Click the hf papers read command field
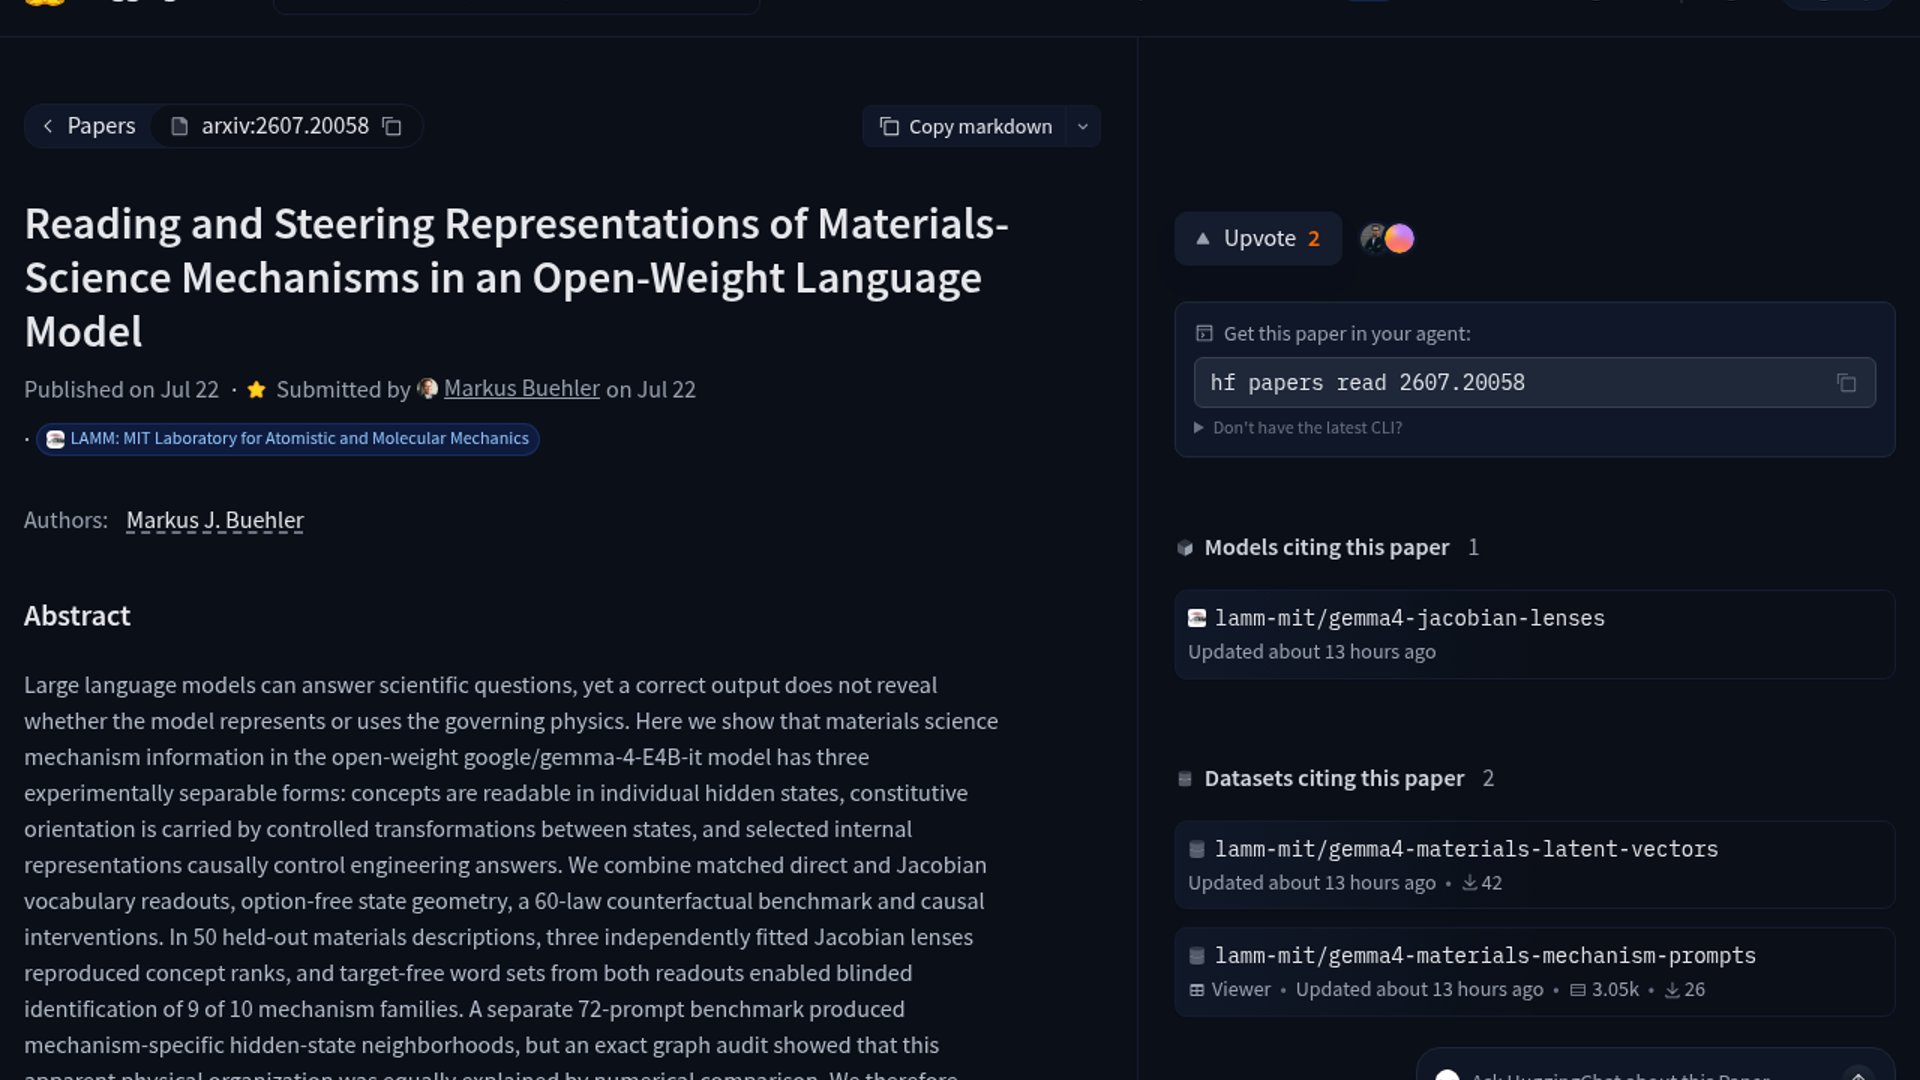The width and height of the screenshot is (1920, 1080). [x=1534, y=383]
